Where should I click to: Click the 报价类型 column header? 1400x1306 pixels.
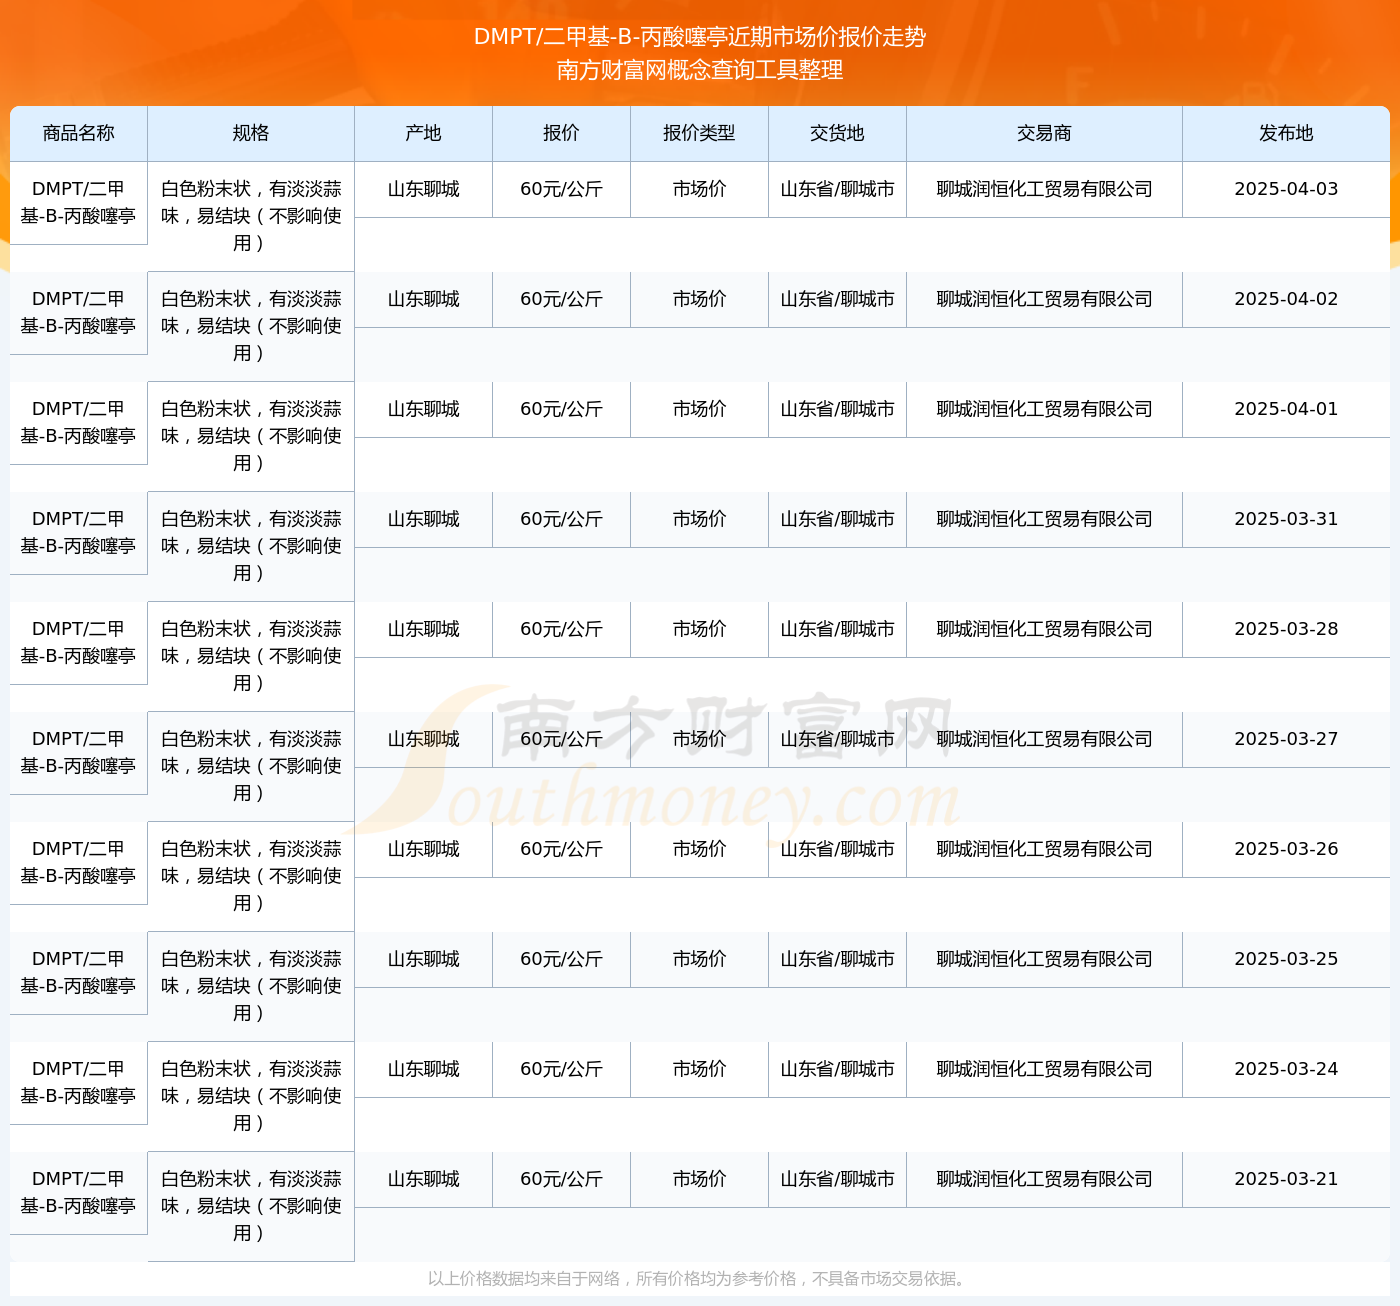[x=699, y=133]
